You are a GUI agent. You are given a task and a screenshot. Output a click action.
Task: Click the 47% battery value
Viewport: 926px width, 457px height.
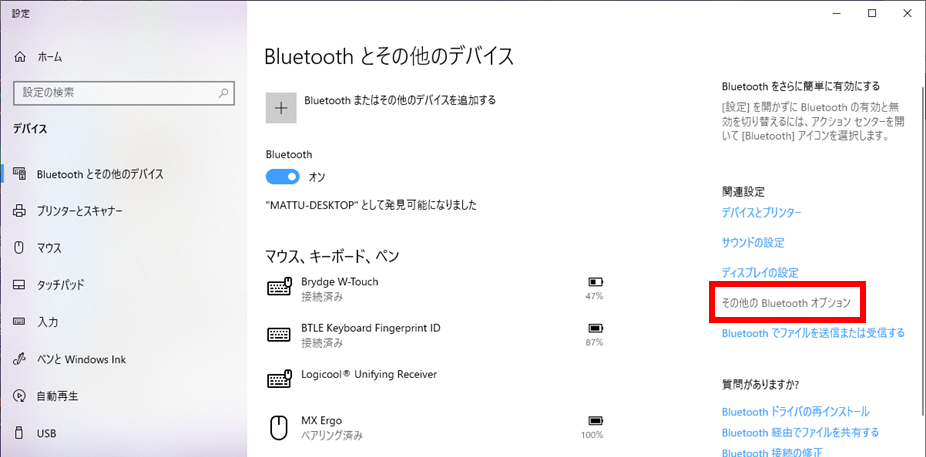(x=594, y=296)
